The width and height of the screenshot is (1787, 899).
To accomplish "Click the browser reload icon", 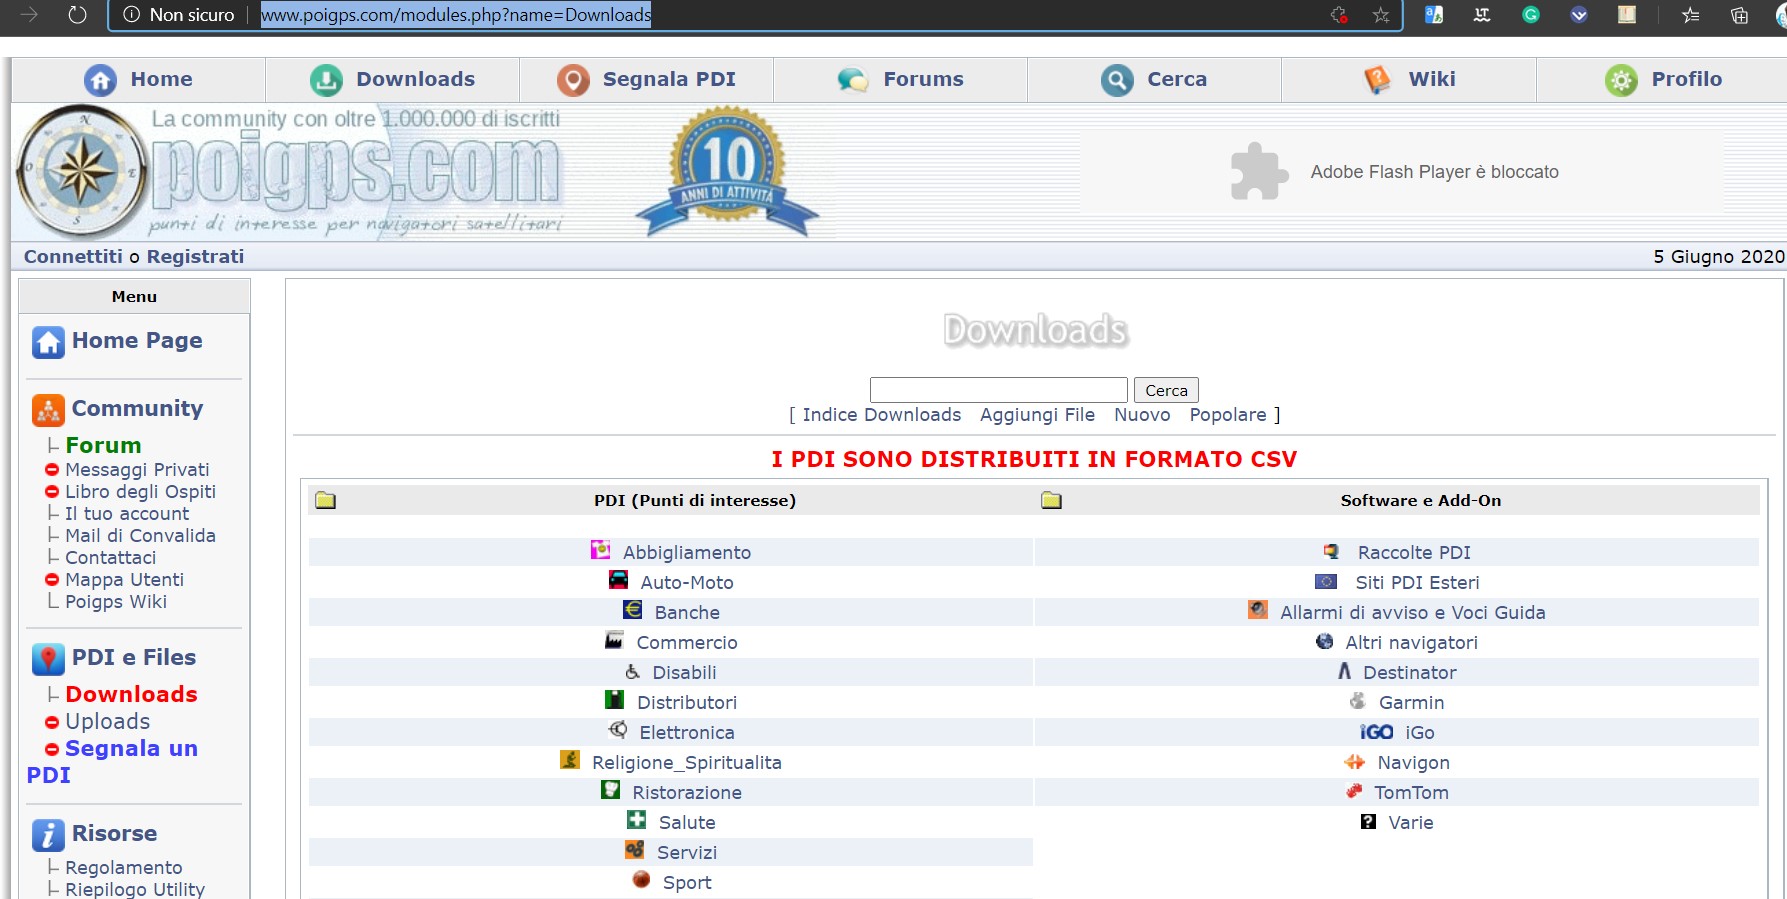I will pyautogui.click(x=77, y=15).
